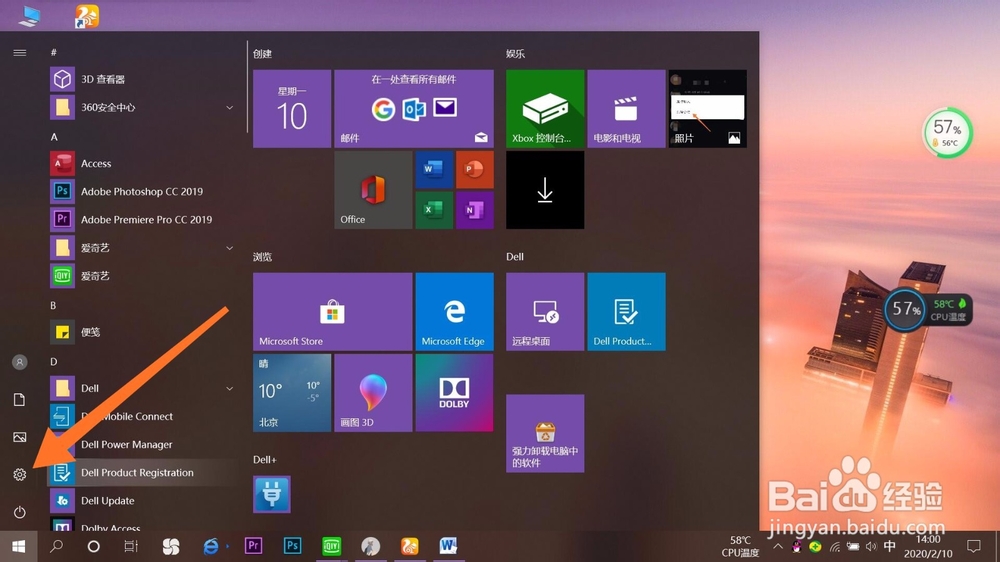Image resolution: width=1000 pixels, height=562 pixels.
Task: Open the Pictures icon in Start sidebar
Action: click(x=20, y=437)
